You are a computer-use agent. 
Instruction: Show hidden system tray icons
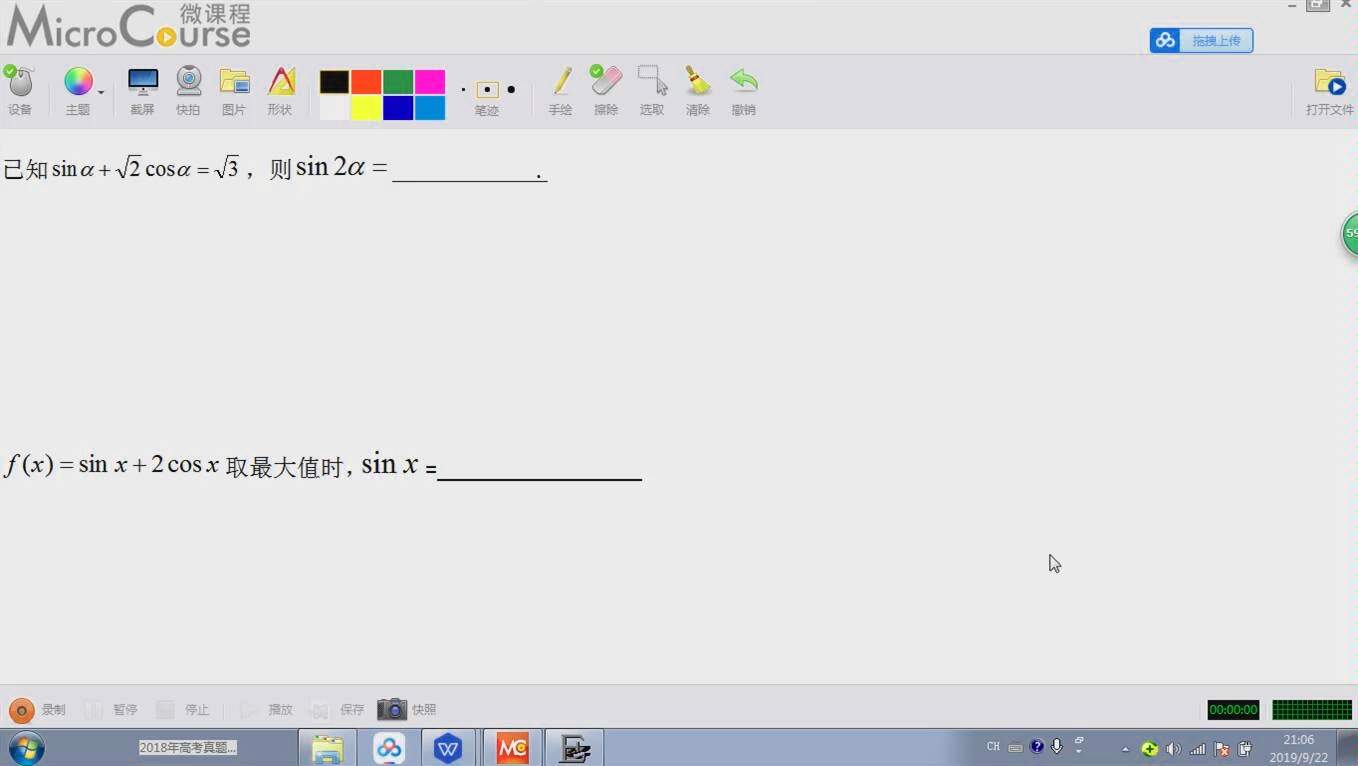tap(1125, 749)
